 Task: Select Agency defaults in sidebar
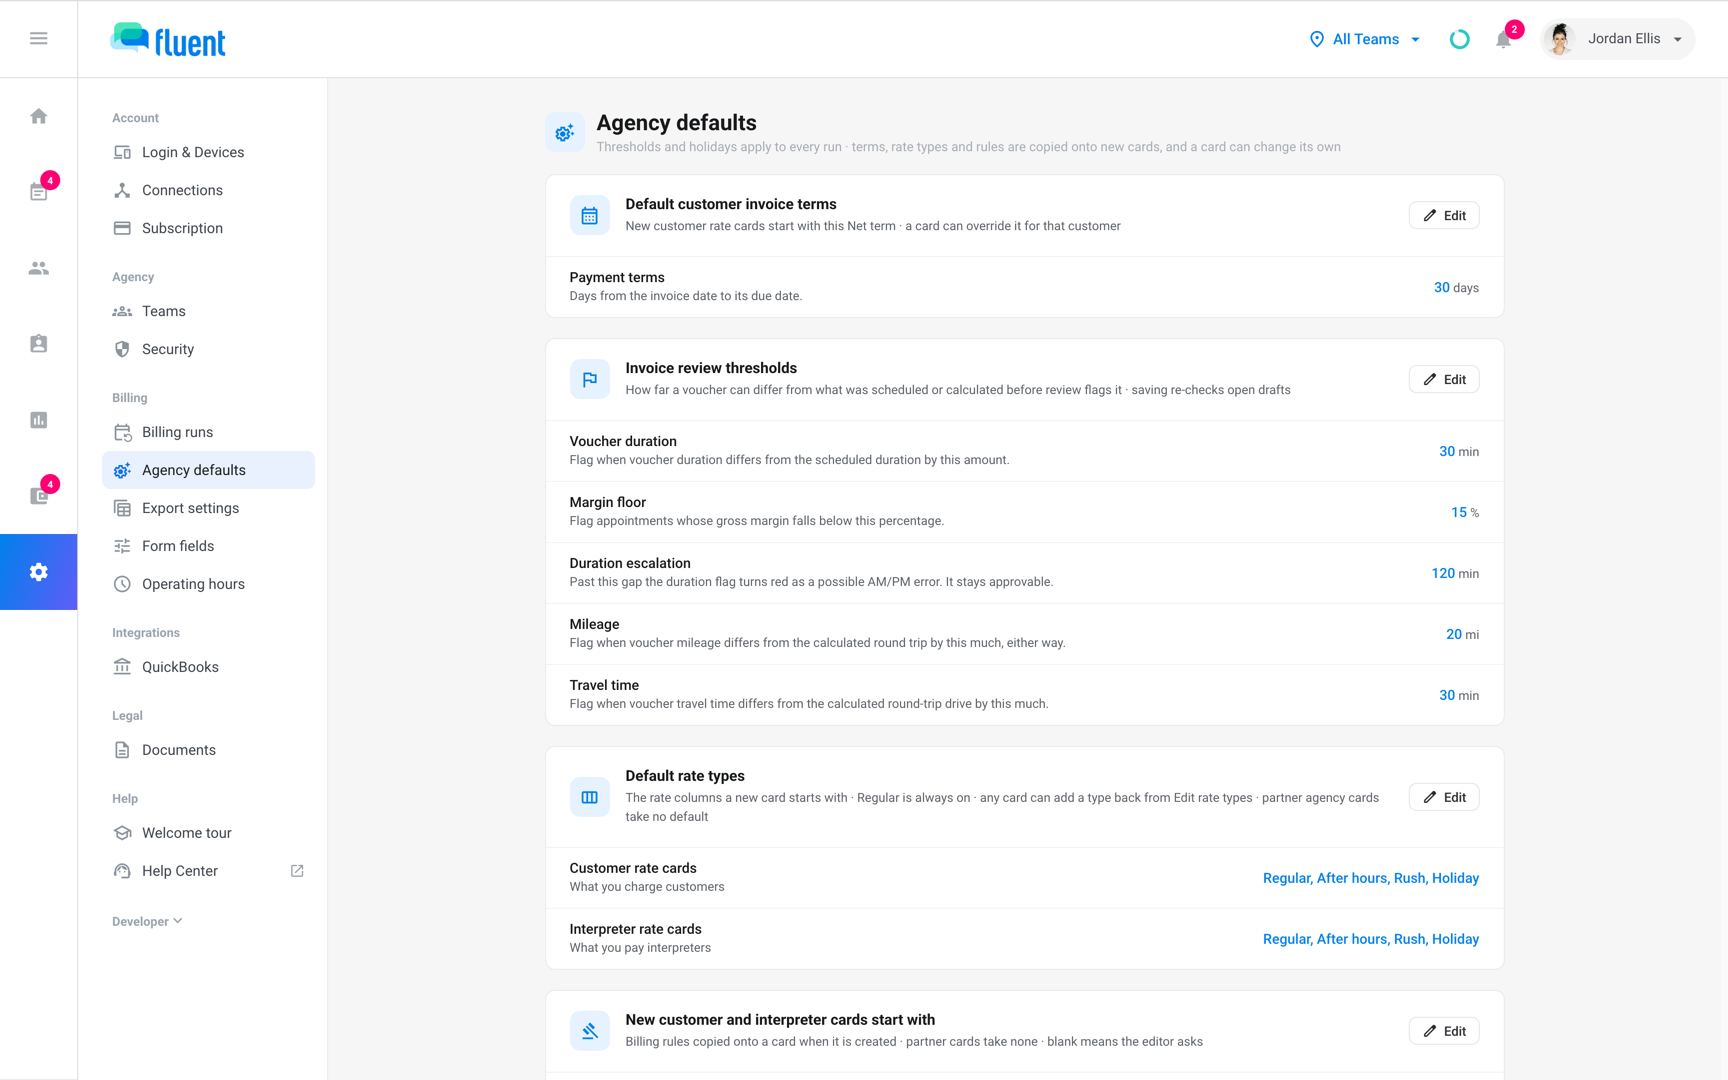[x=208, y=470]
